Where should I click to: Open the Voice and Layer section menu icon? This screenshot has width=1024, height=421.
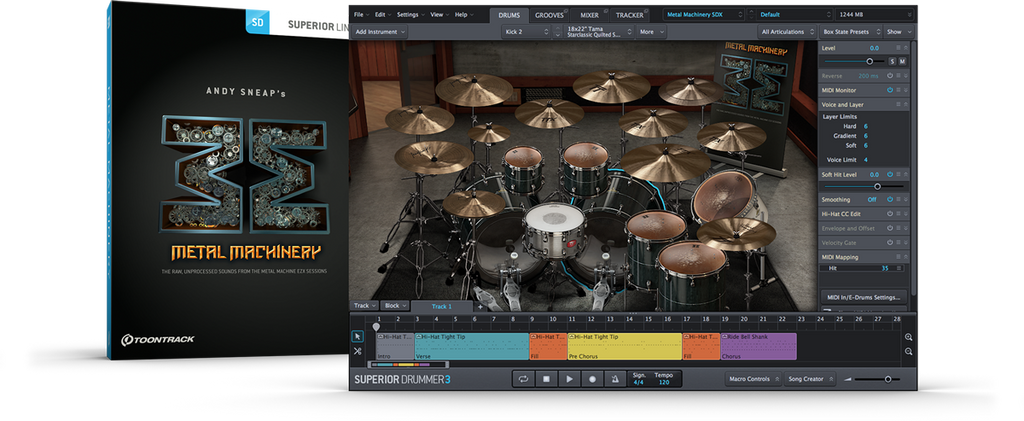(898, 104)
